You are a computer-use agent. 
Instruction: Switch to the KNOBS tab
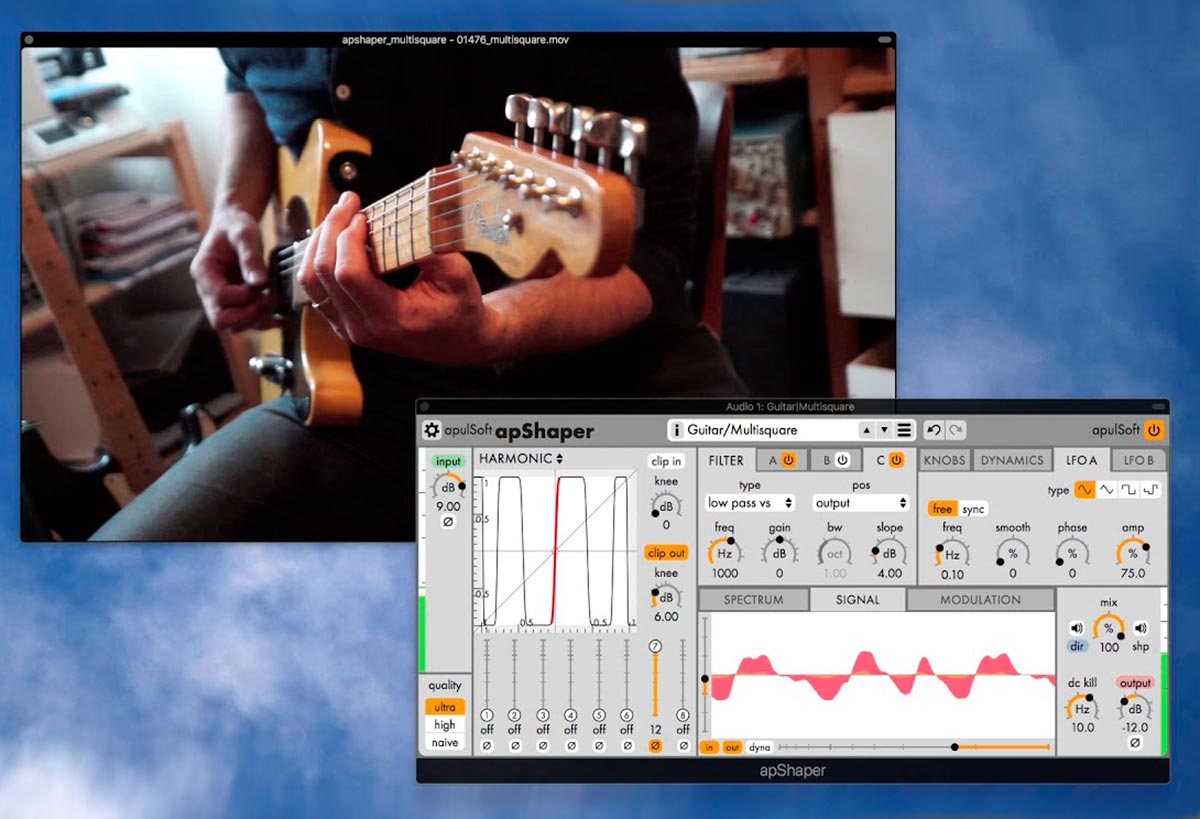(944, 460)
